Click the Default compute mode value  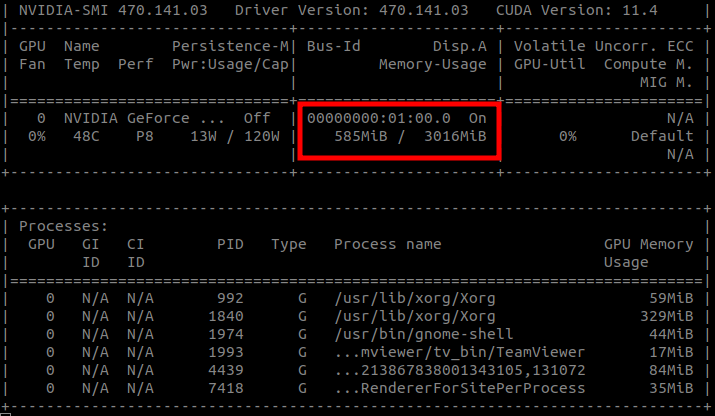(x=662, y=136)
